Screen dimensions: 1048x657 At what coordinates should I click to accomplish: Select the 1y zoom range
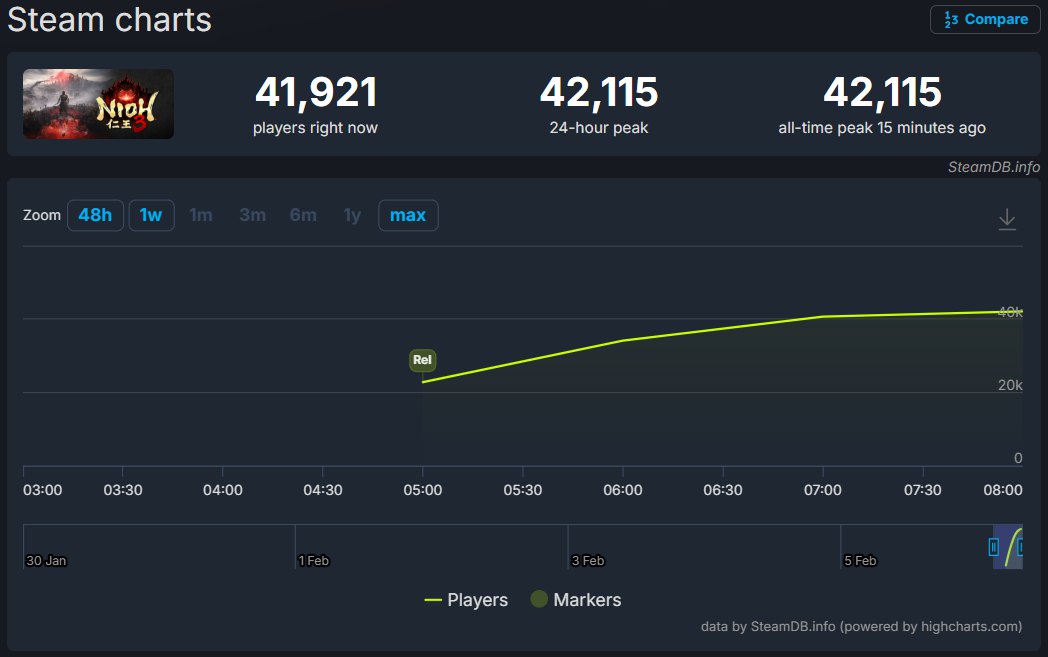pyautogui.click(x=352, y=215)
